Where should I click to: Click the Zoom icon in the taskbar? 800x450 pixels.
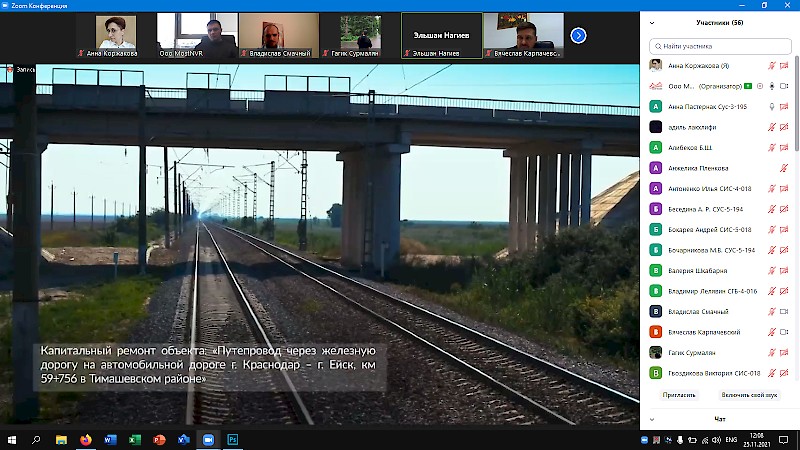[x=208, y=439]
